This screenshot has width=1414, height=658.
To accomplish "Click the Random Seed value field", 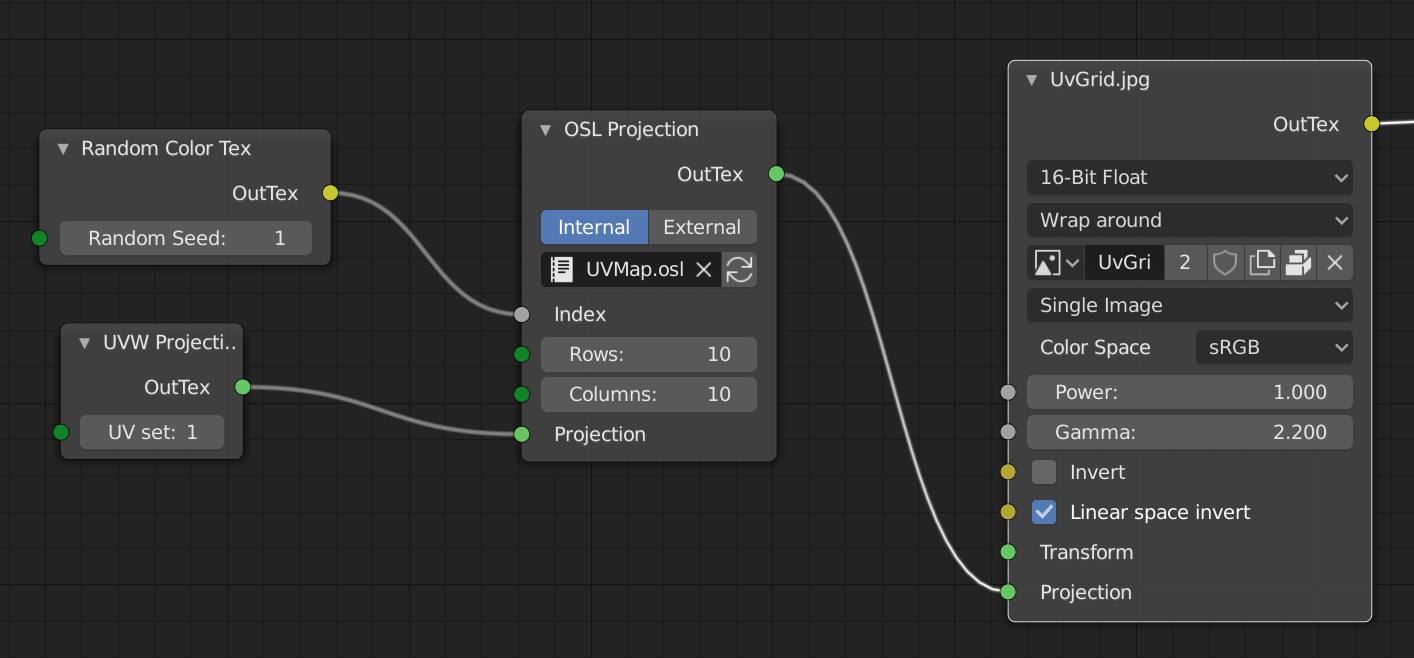I will [185, 238].
